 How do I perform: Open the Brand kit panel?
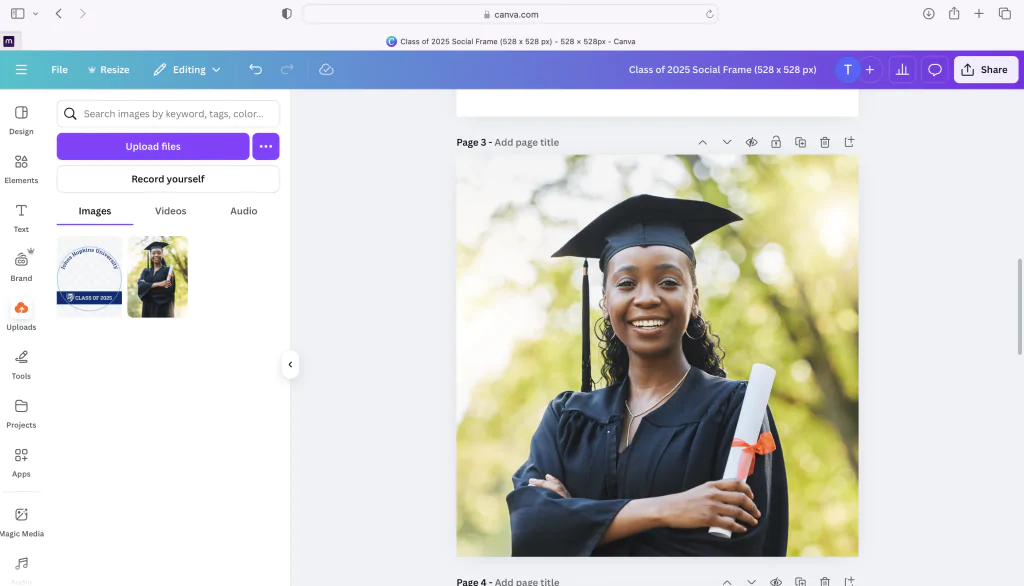point(21,267)
